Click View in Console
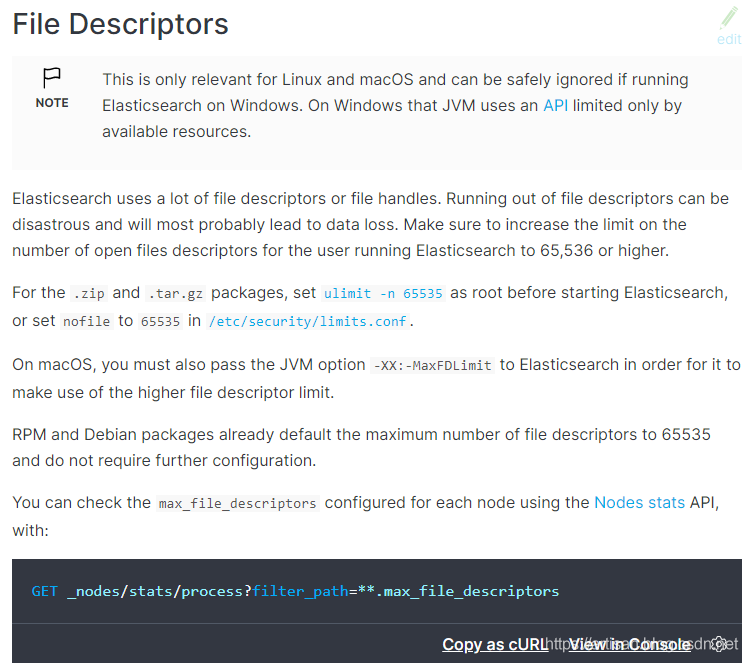 point(630,644)
